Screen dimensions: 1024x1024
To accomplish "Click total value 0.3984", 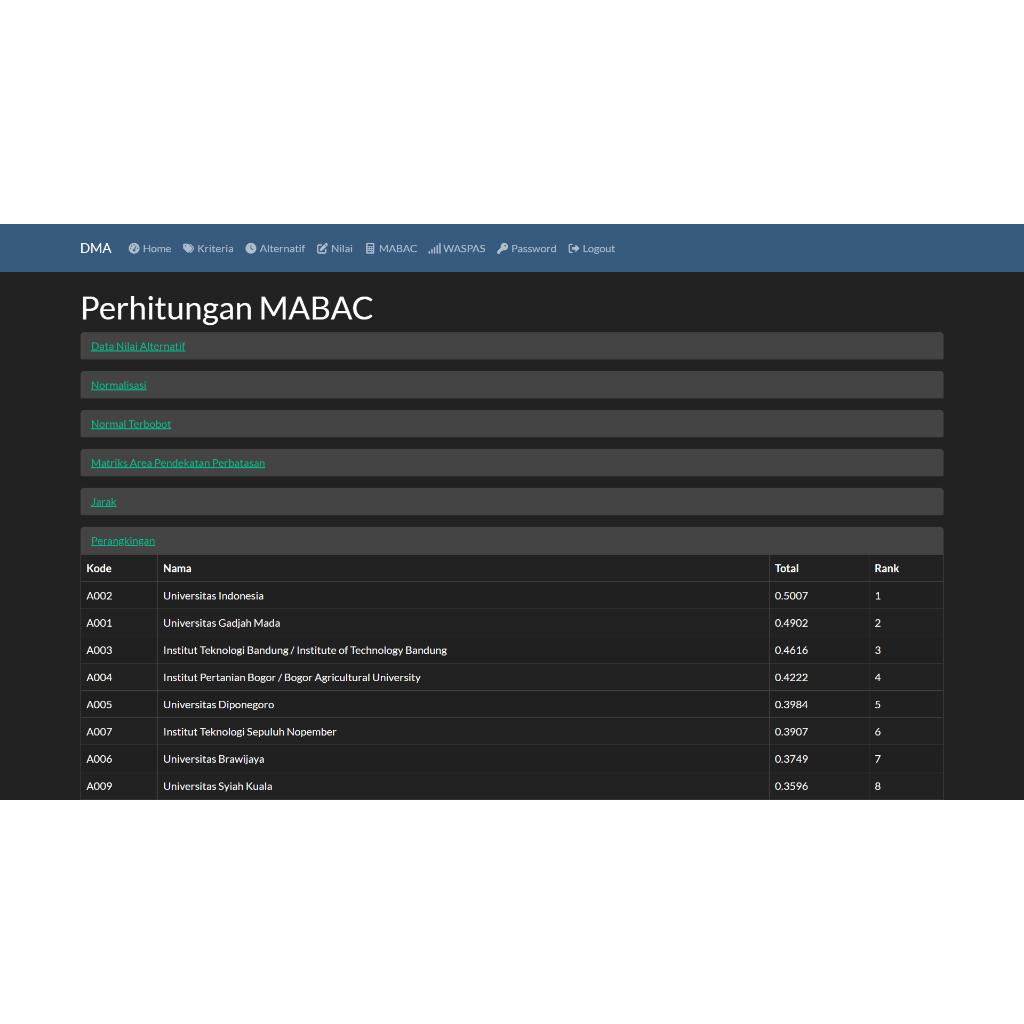I will tap(791, 705).
